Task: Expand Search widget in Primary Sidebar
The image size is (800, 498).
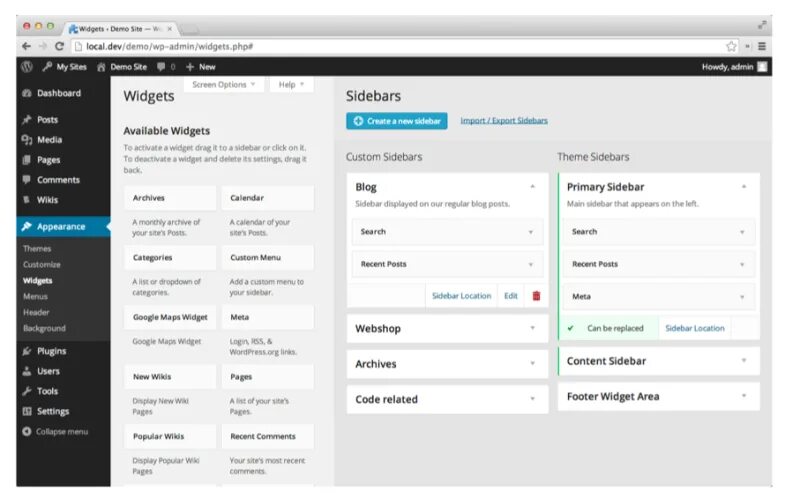Action: coord(742,232)
